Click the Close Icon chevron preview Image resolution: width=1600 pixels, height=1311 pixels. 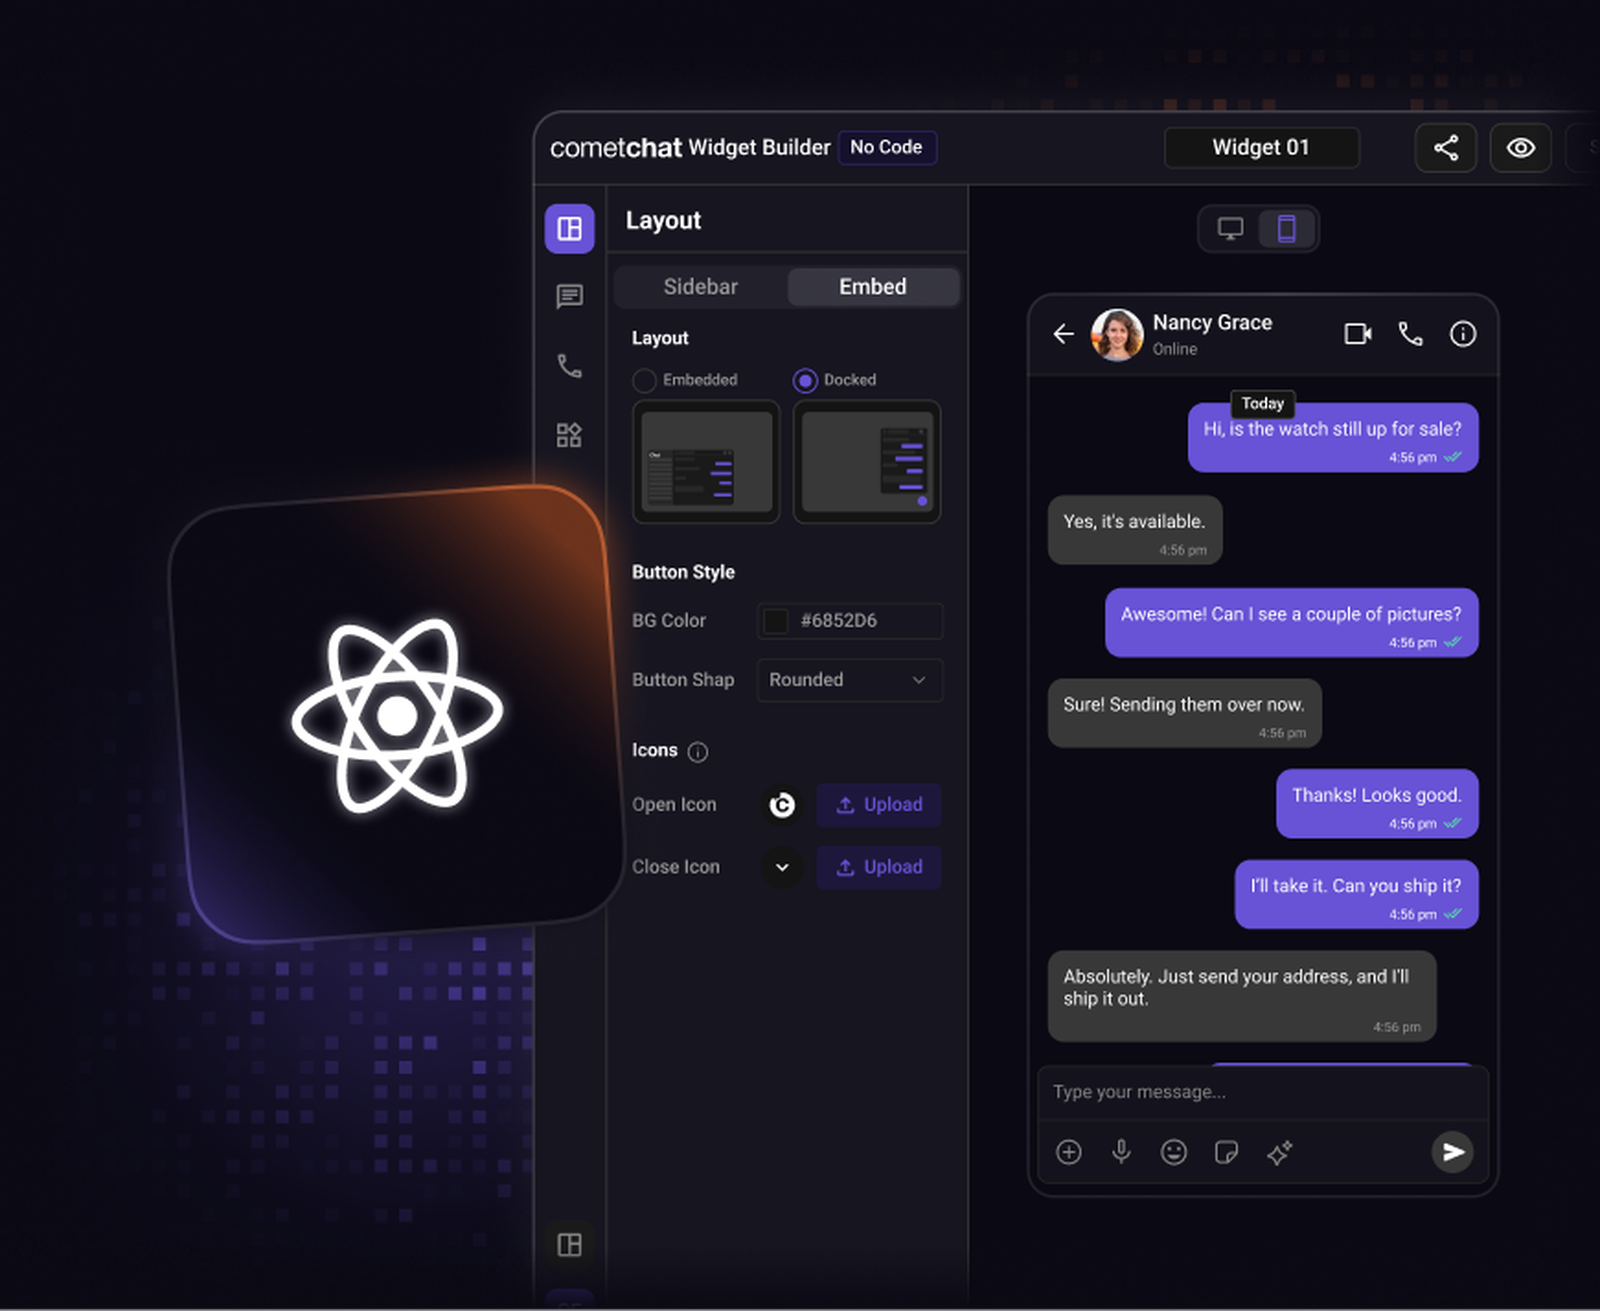coord(782,867)
